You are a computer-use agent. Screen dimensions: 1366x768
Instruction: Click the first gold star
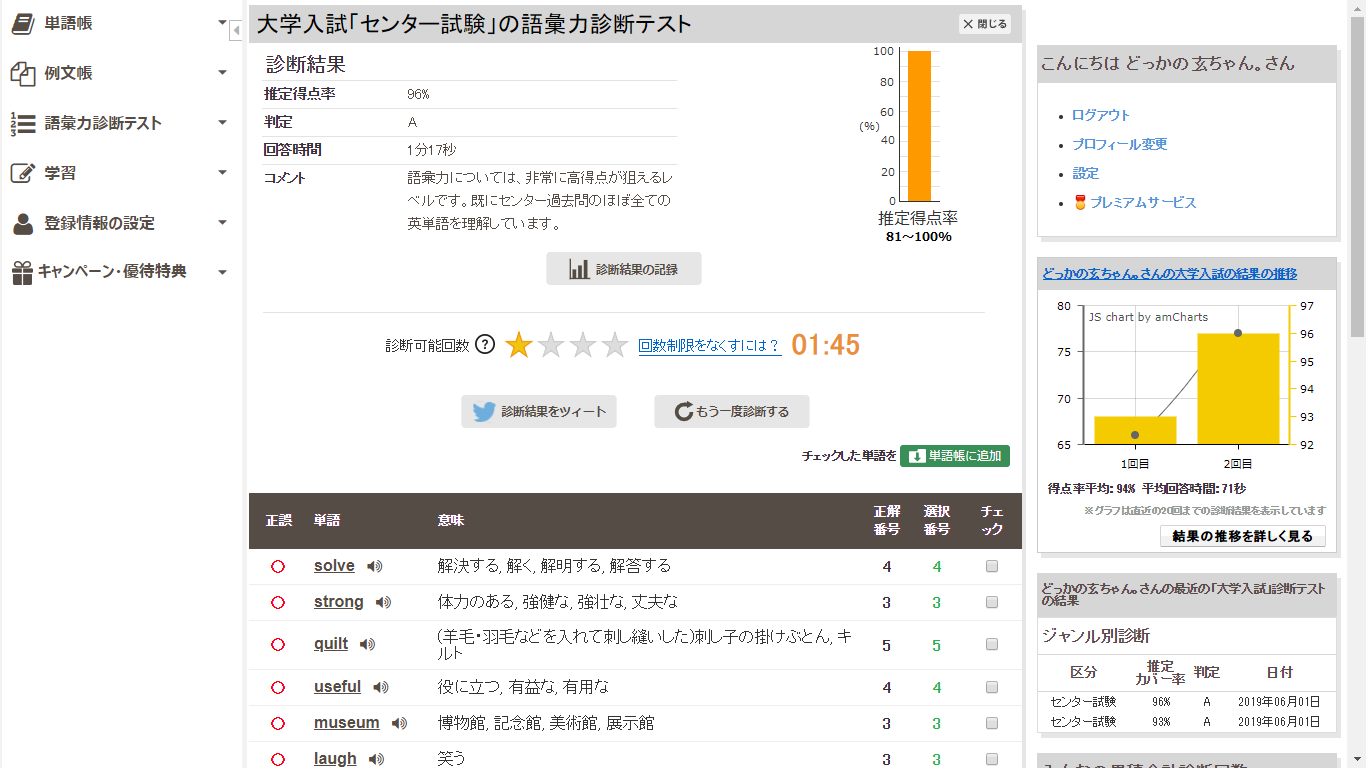(x=518, y=345)
